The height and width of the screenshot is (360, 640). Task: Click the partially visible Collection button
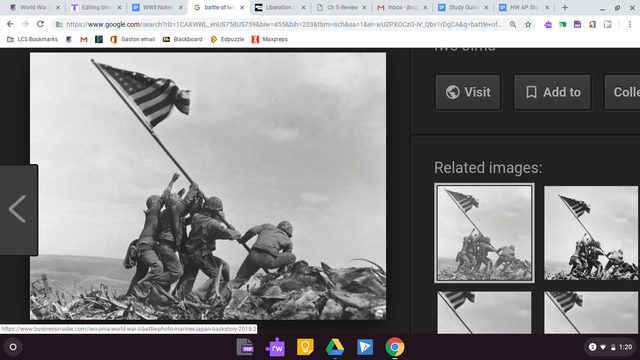click(x=622, y=92)
